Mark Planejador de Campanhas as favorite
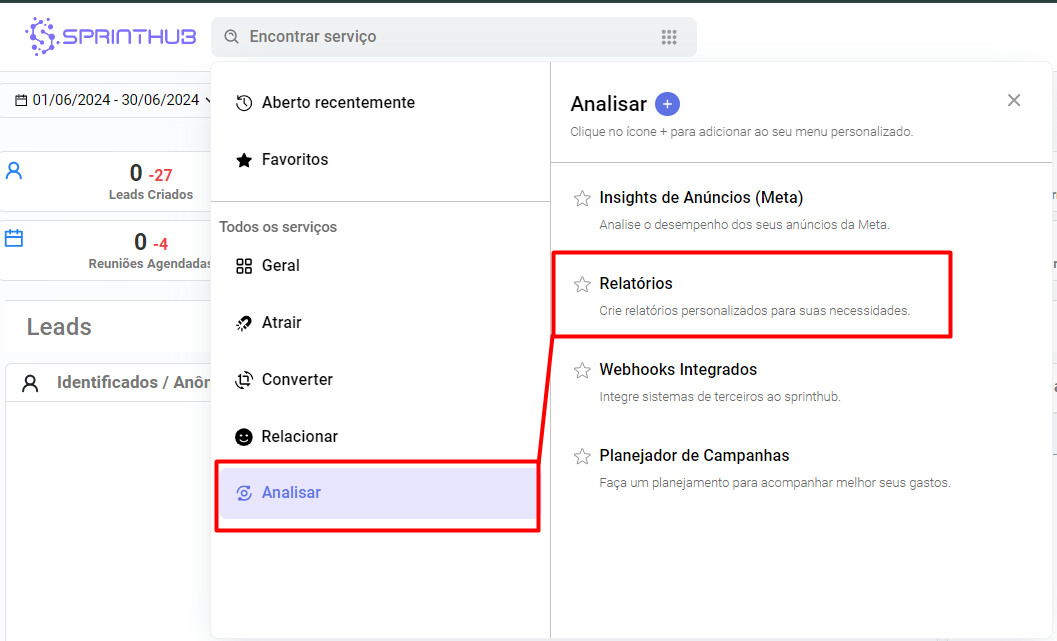1057x641 pixels. 582,456
